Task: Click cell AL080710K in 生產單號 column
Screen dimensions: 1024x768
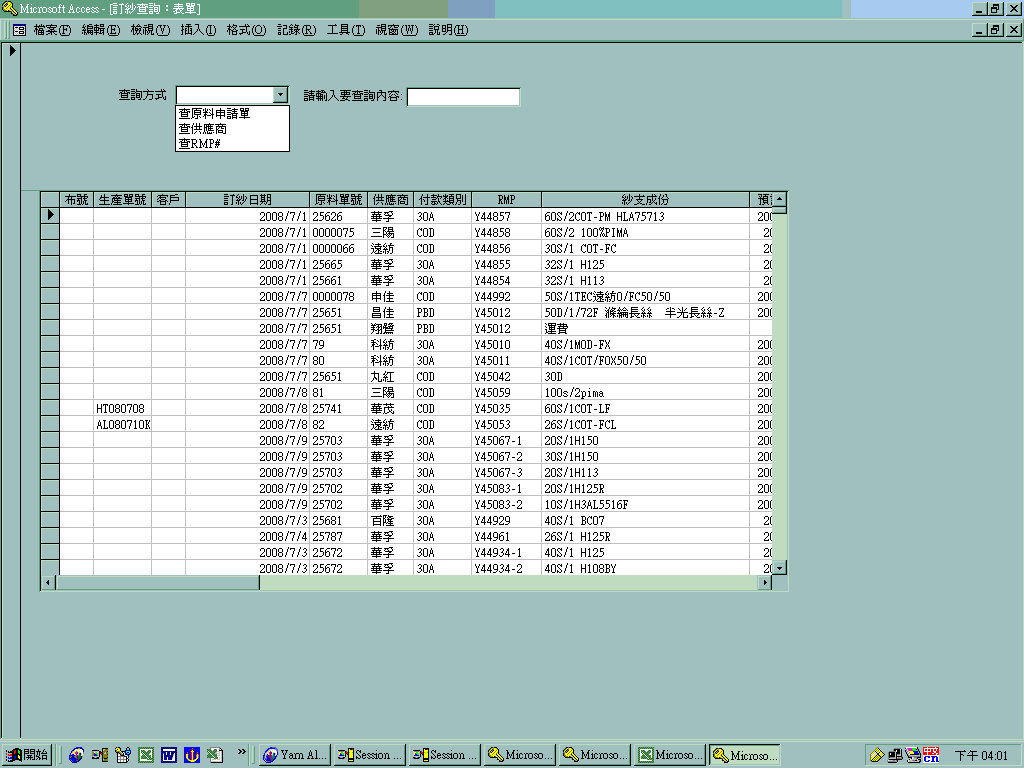Action: 123,424
